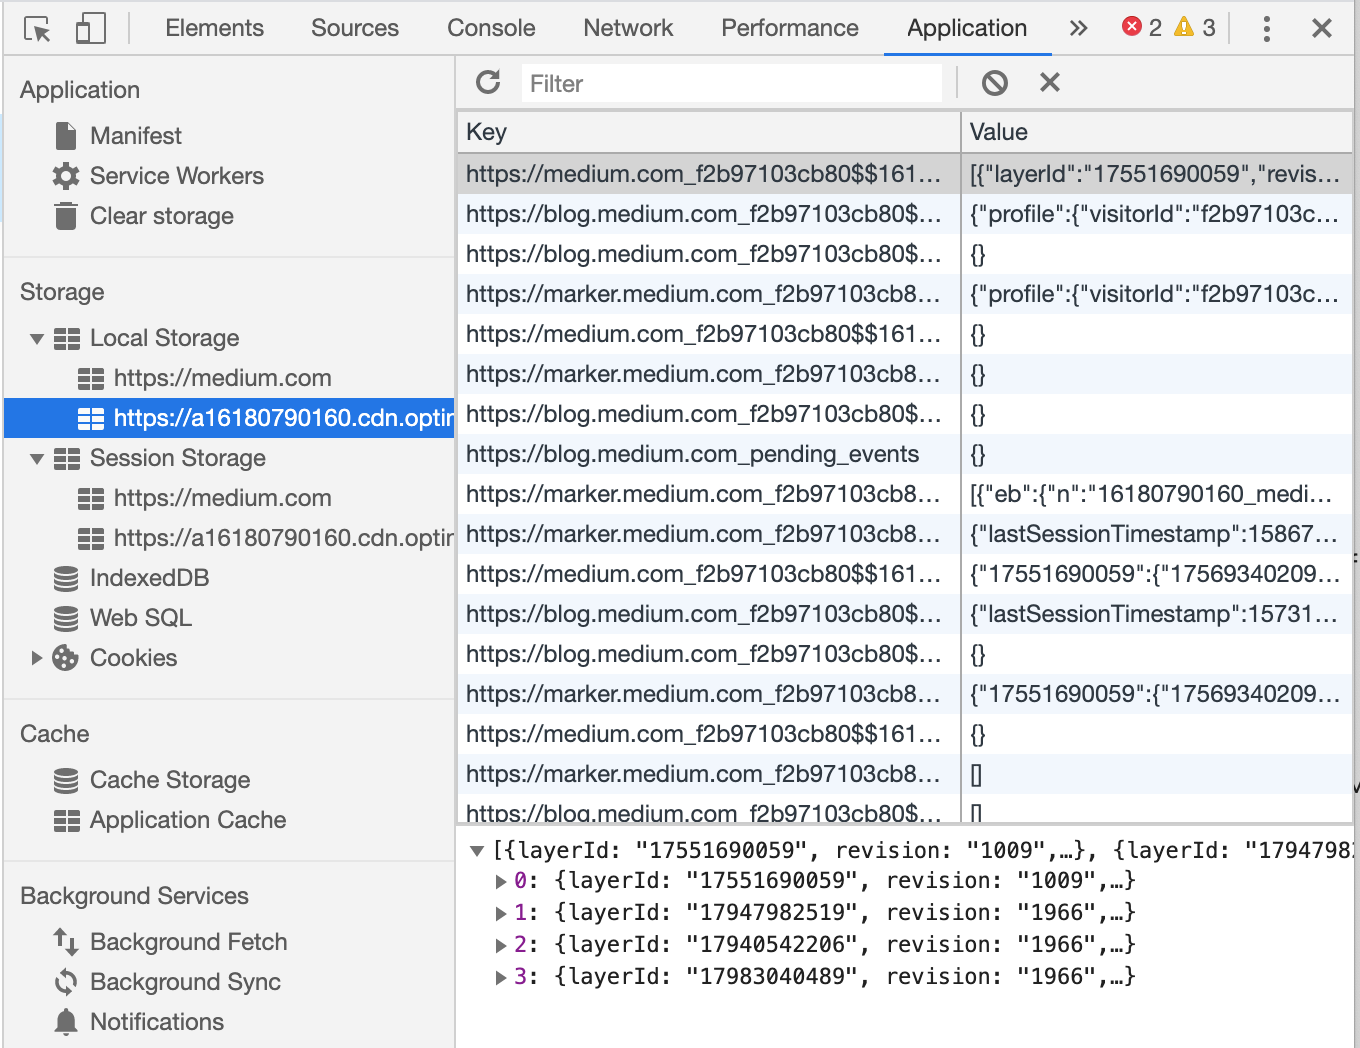Click the delete selected entry X icon

1050,82
